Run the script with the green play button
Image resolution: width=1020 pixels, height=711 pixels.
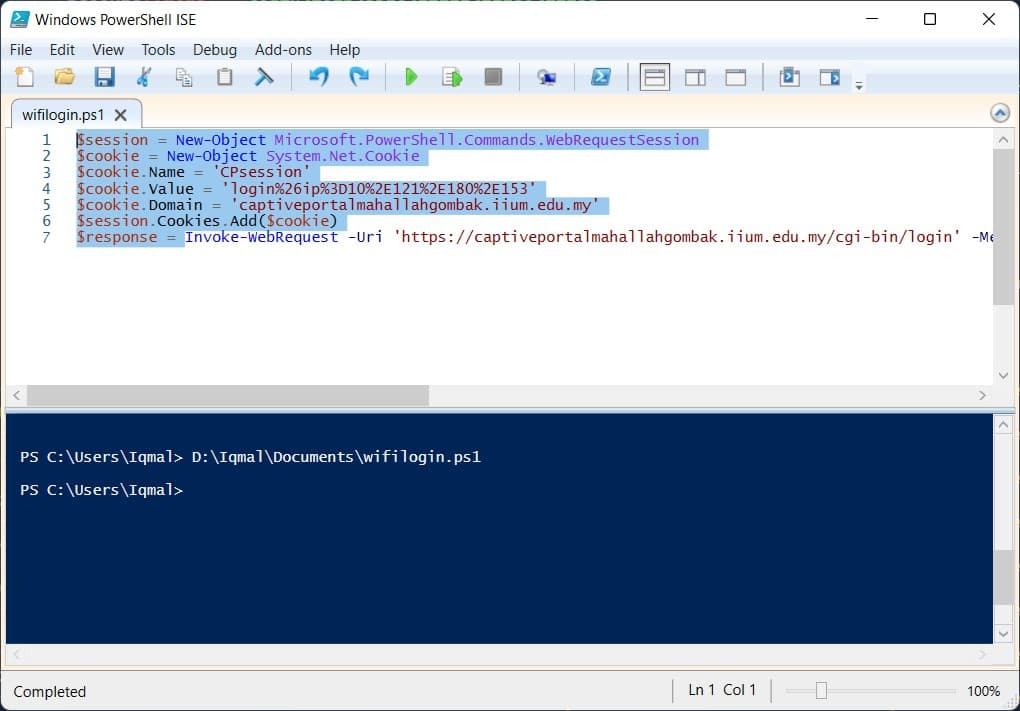pyautogui.click(x=411, y=77)
